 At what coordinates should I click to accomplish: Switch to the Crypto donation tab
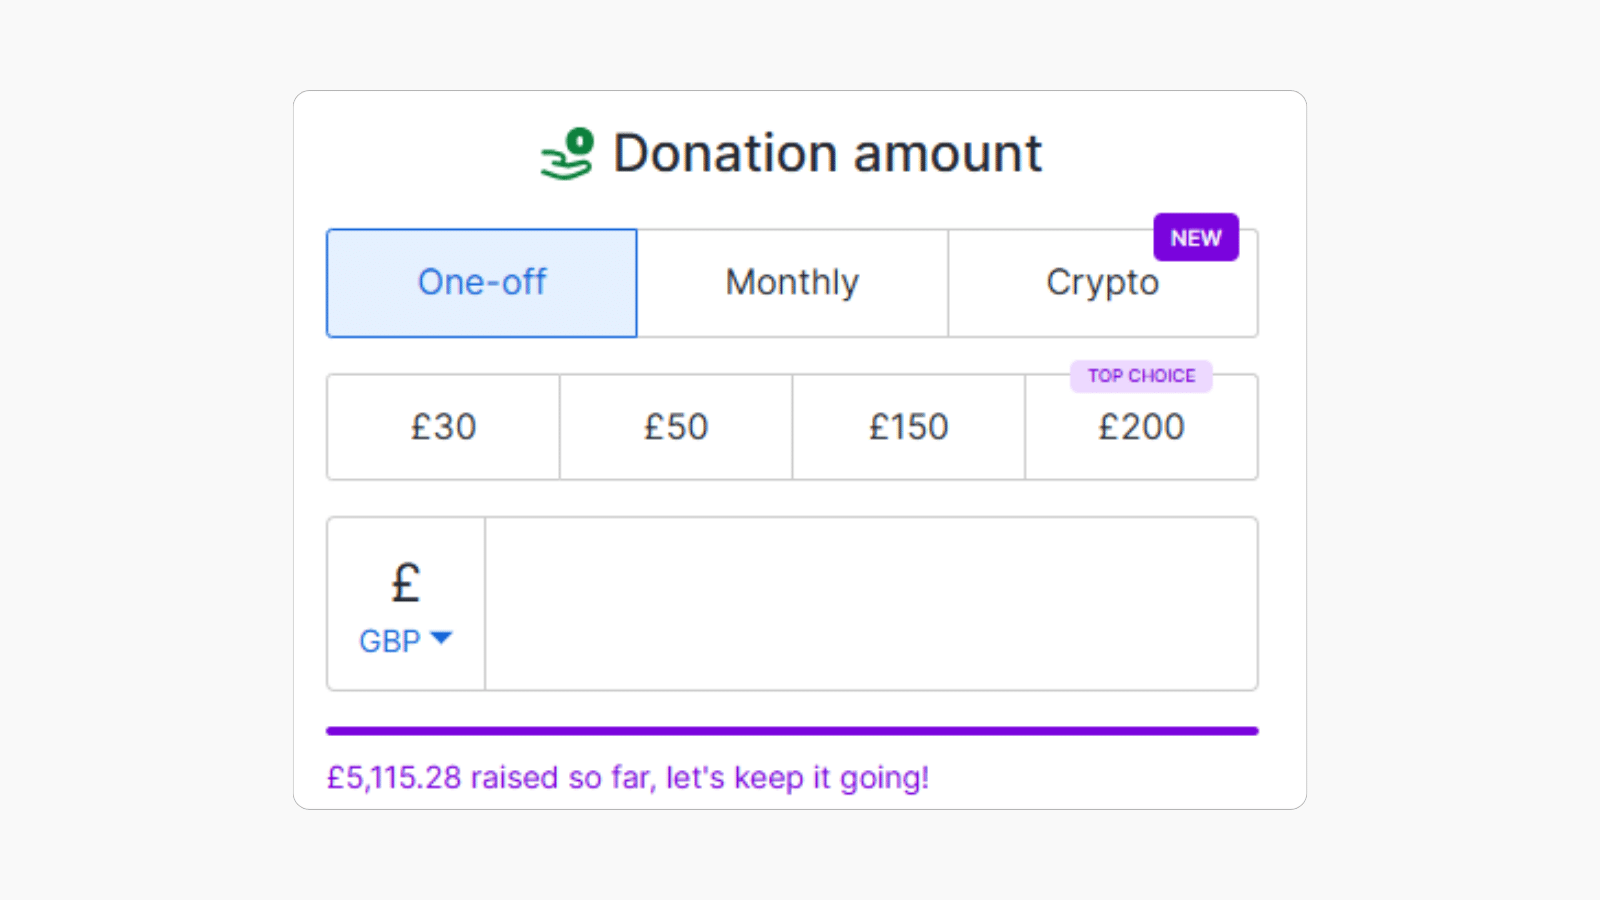pyautogui.click(x=1102, y=285)
